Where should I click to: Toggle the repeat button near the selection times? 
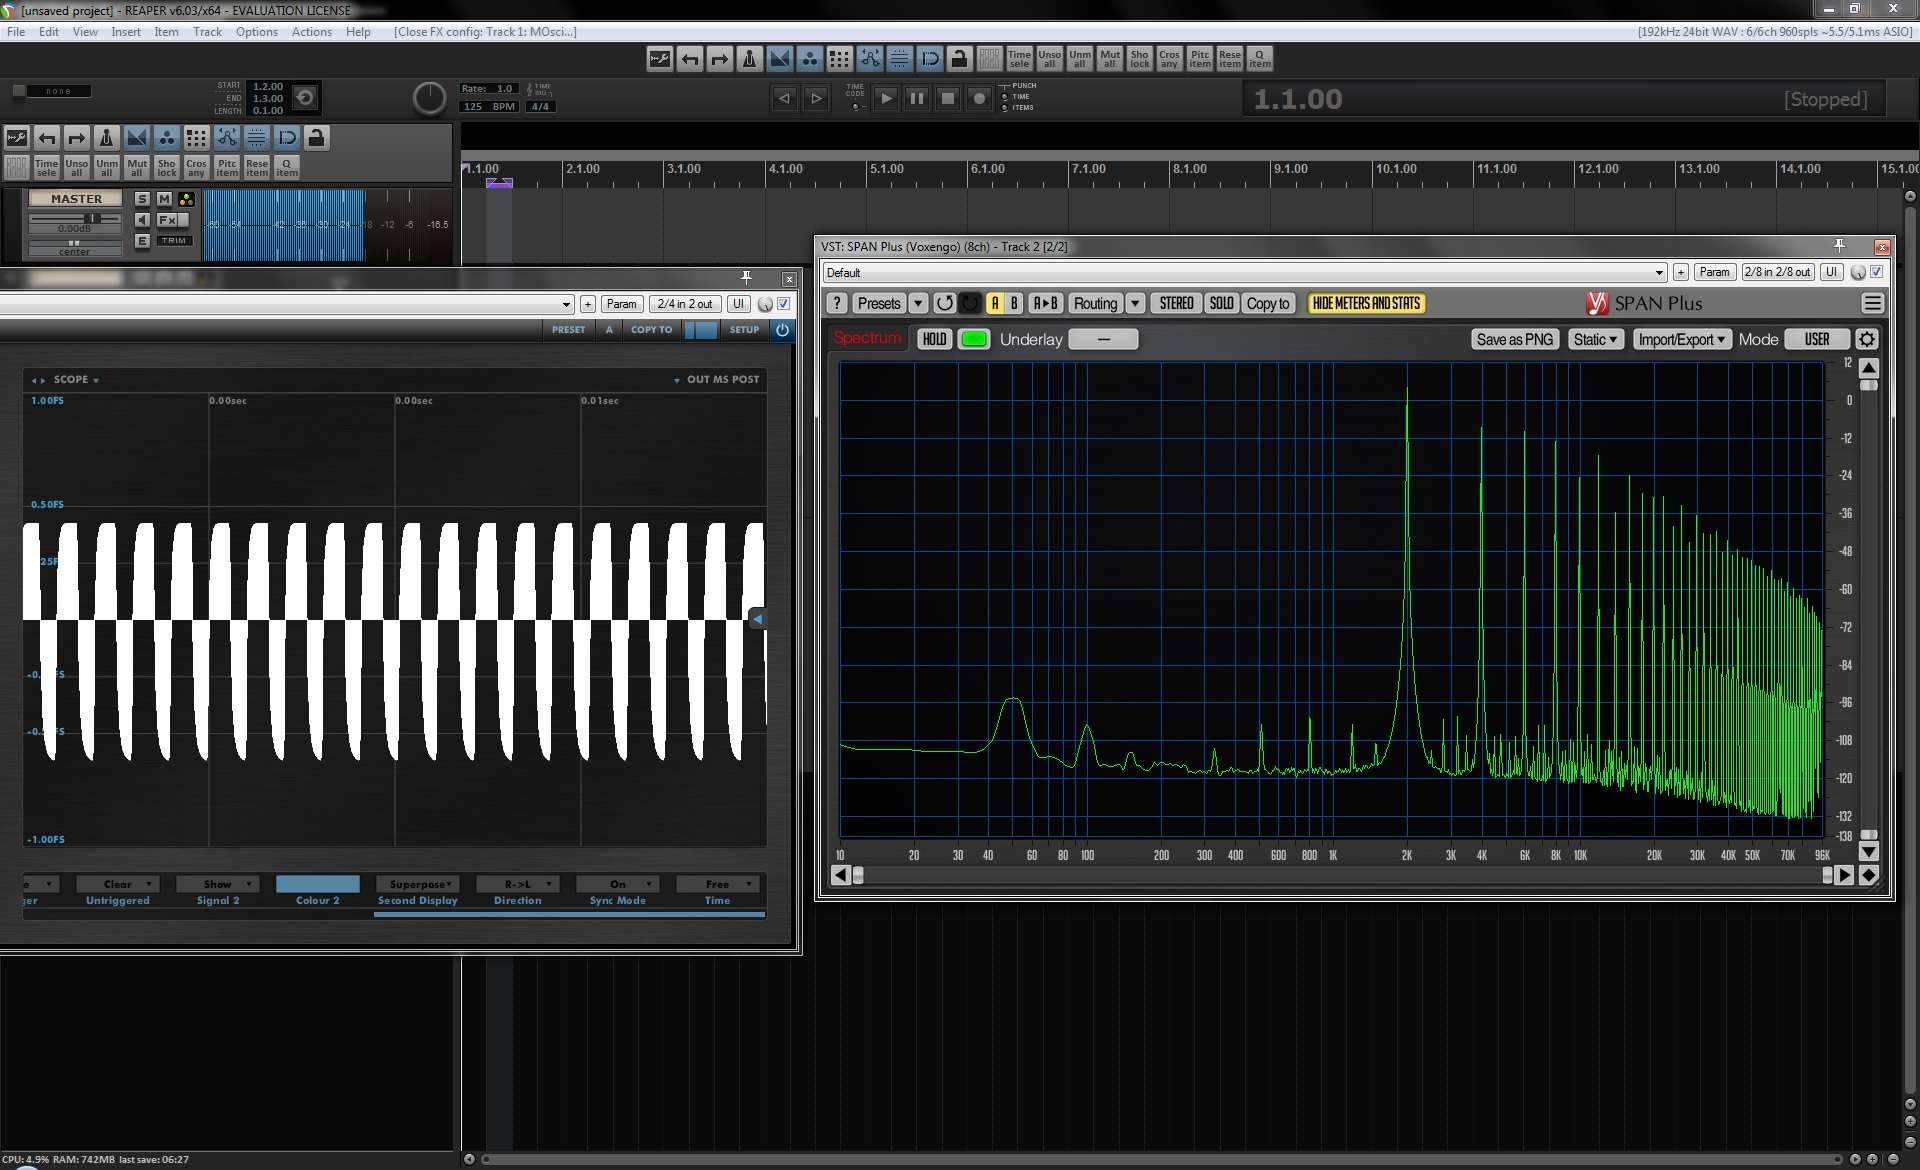(306, 97)
